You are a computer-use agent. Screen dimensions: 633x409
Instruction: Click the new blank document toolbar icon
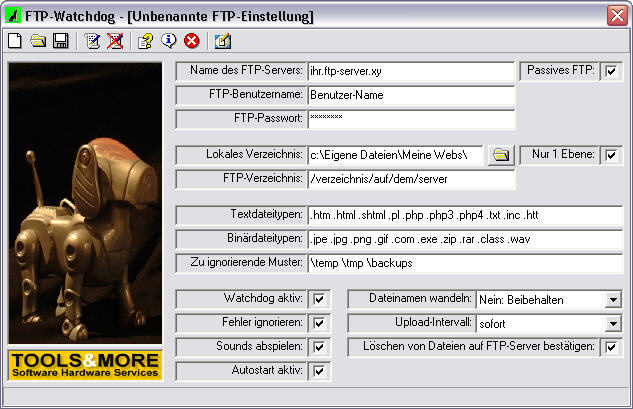(x=15, y=41)
